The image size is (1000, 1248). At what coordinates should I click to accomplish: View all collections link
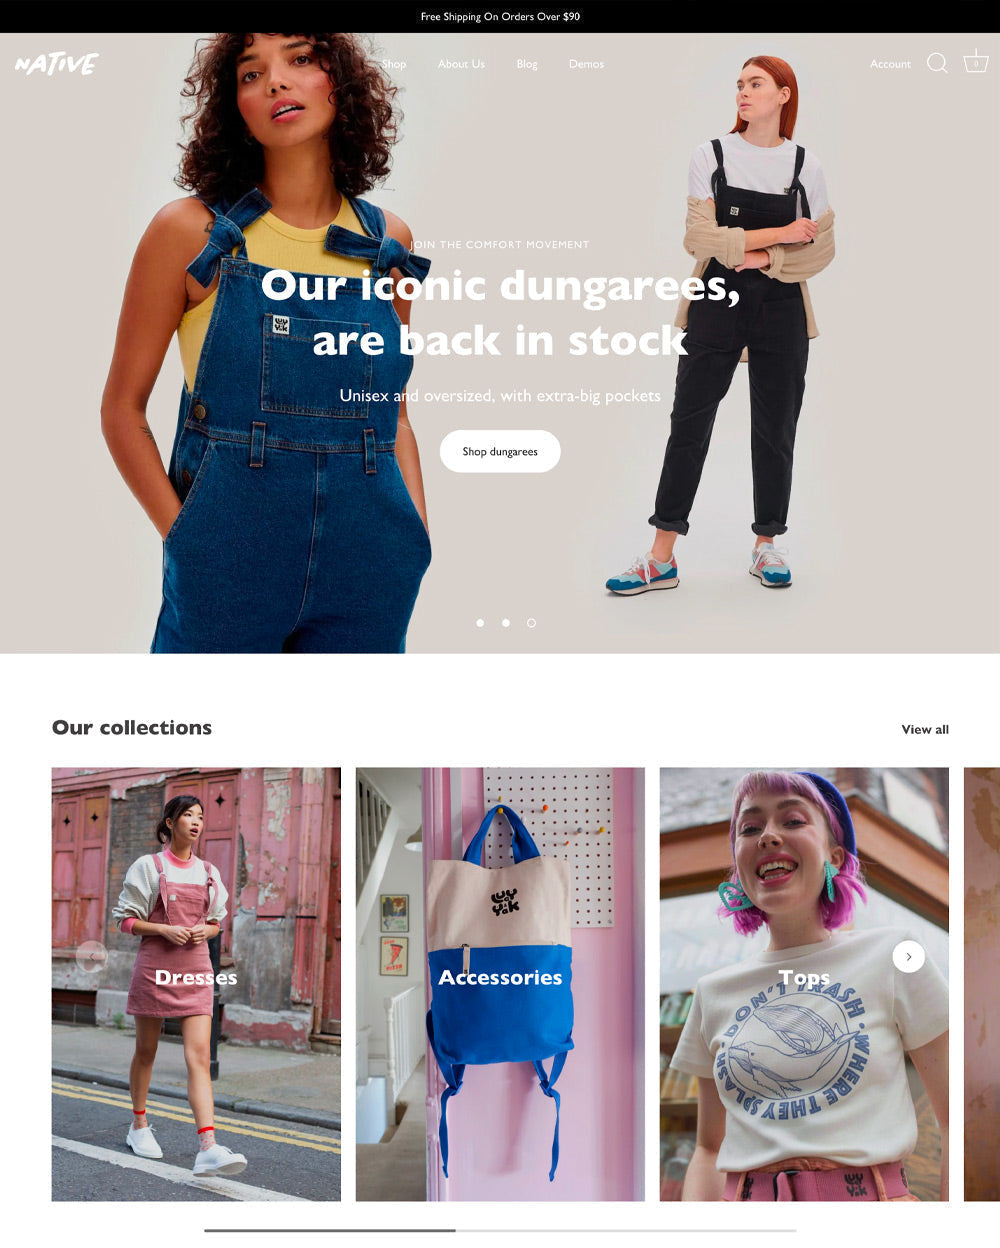[x=925, y=729]
